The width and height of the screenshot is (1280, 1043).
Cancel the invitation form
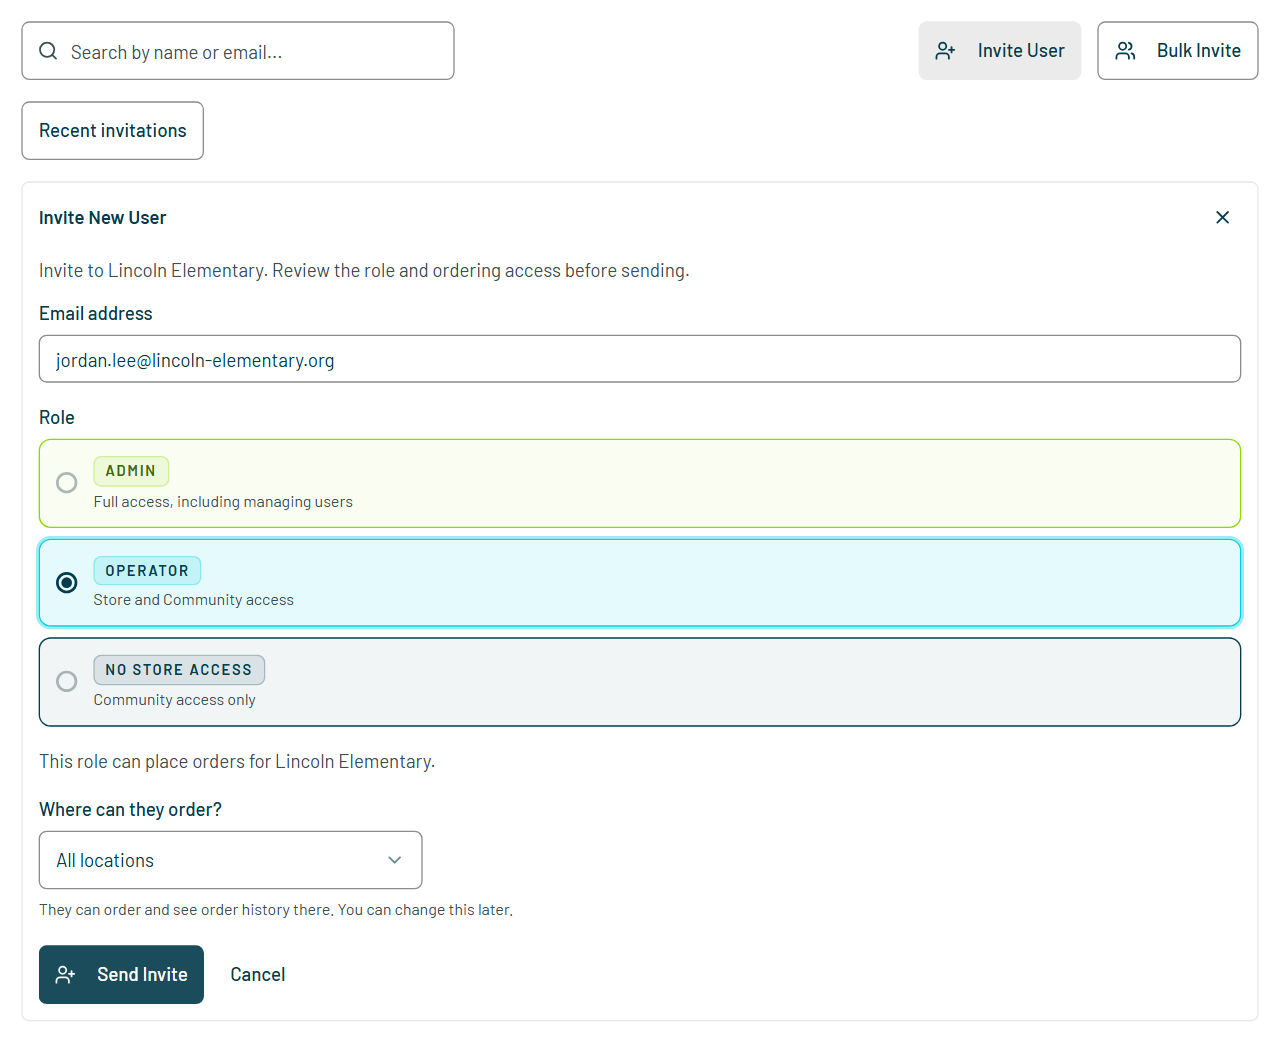pos(258,974)
